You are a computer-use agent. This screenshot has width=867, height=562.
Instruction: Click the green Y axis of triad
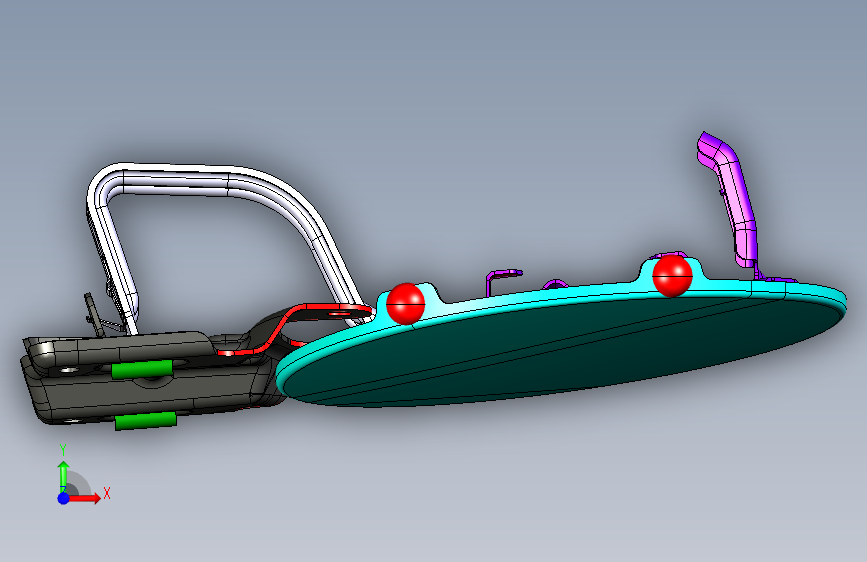(64, 477)
